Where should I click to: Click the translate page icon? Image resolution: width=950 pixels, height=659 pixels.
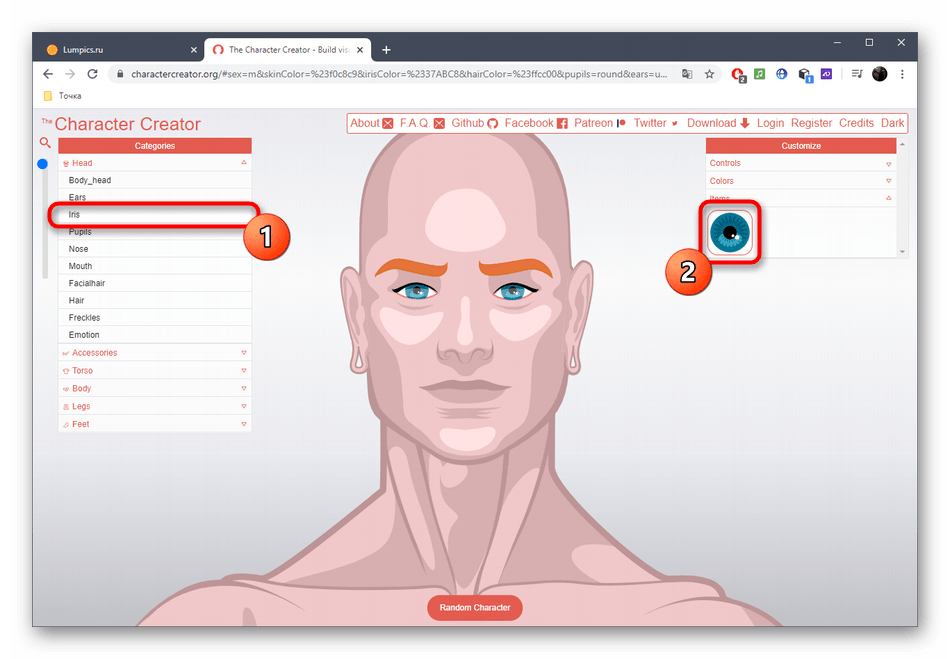tap(687, 74)
